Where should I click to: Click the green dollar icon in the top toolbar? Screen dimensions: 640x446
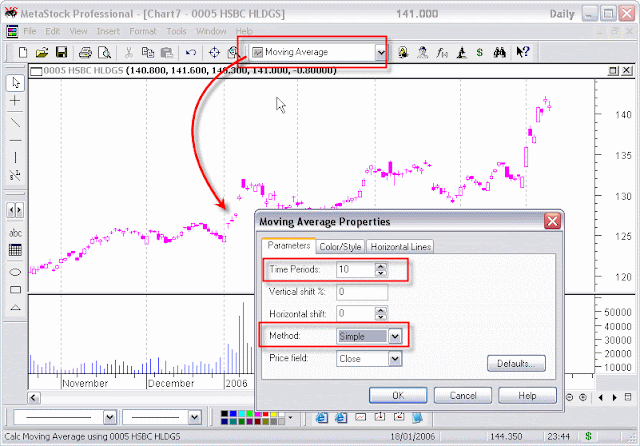(x=480, y=52)
